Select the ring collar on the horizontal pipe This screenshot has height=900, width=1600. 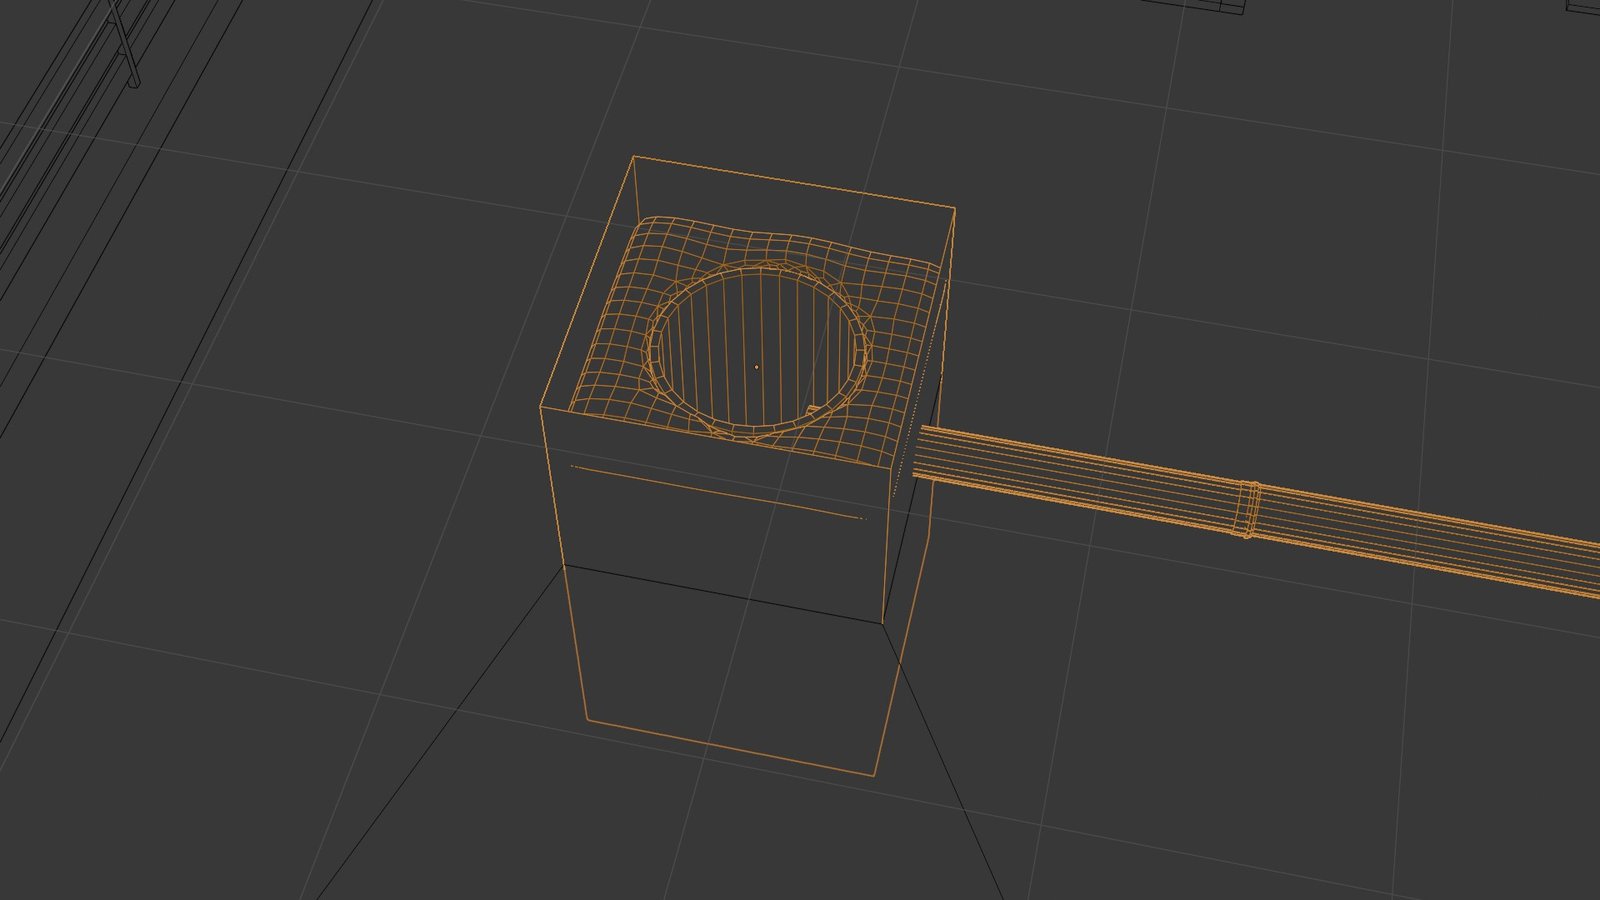[1249, 510]
